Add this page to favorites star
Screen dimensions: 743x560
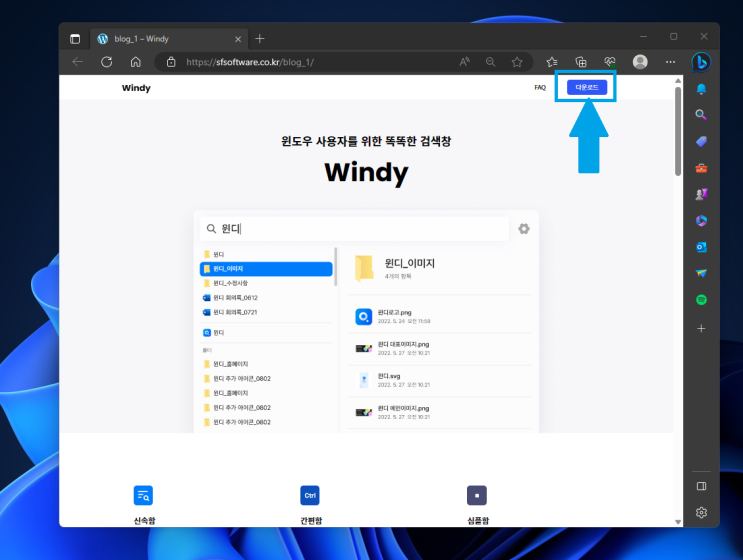pyautogui.click(x=517, y=62)
